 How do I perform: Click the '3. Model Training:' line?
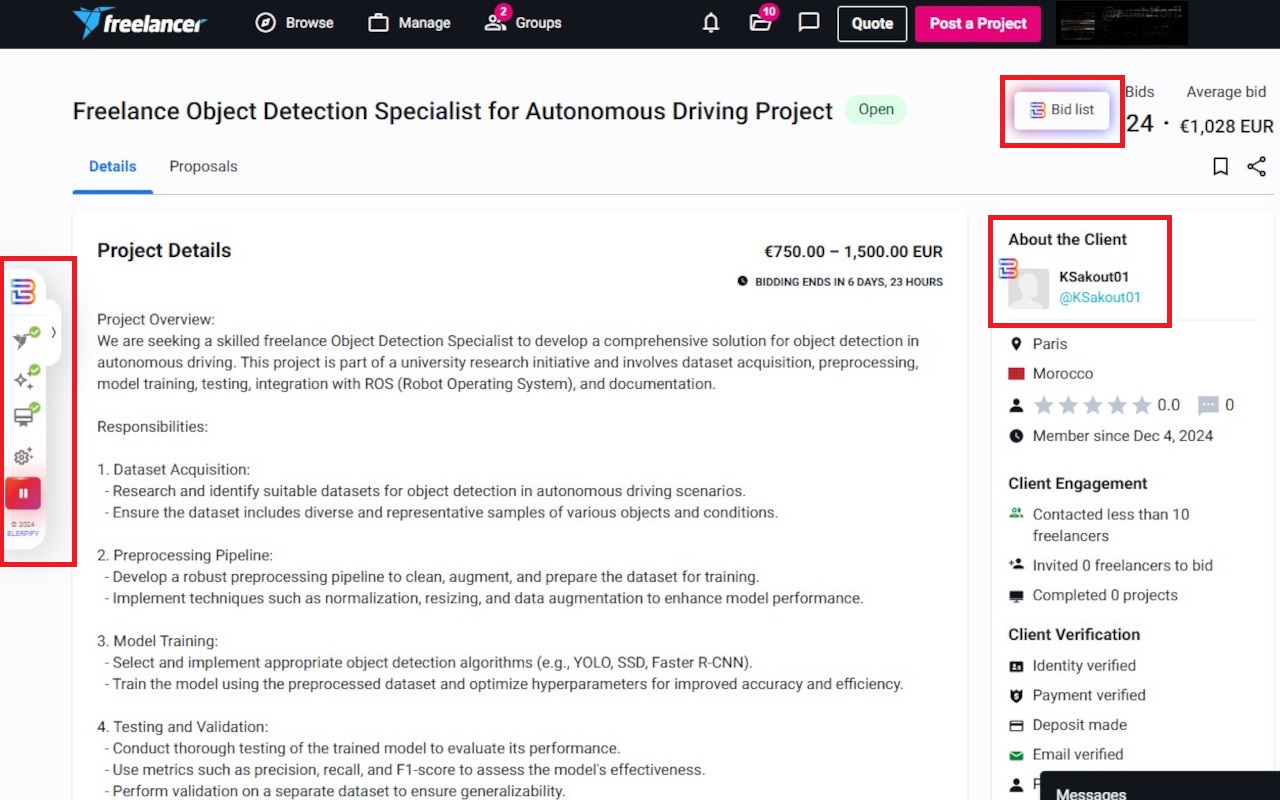157,641
